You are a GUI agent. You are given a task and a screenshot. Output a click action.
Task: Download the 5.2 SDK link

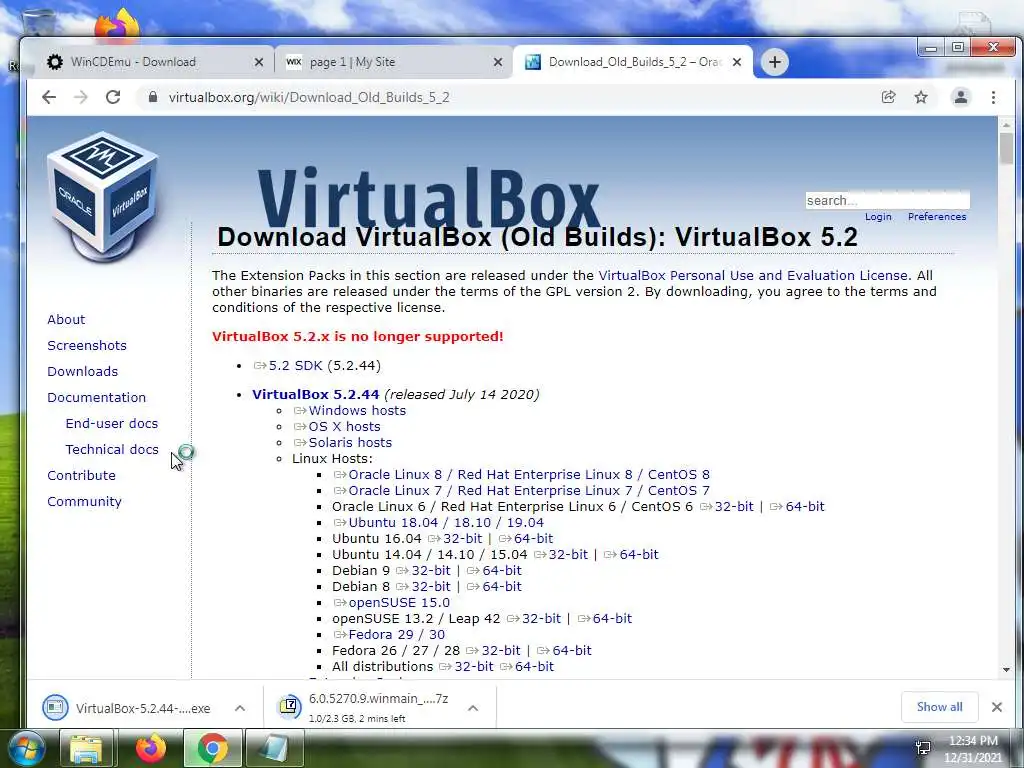pos(295,366)
